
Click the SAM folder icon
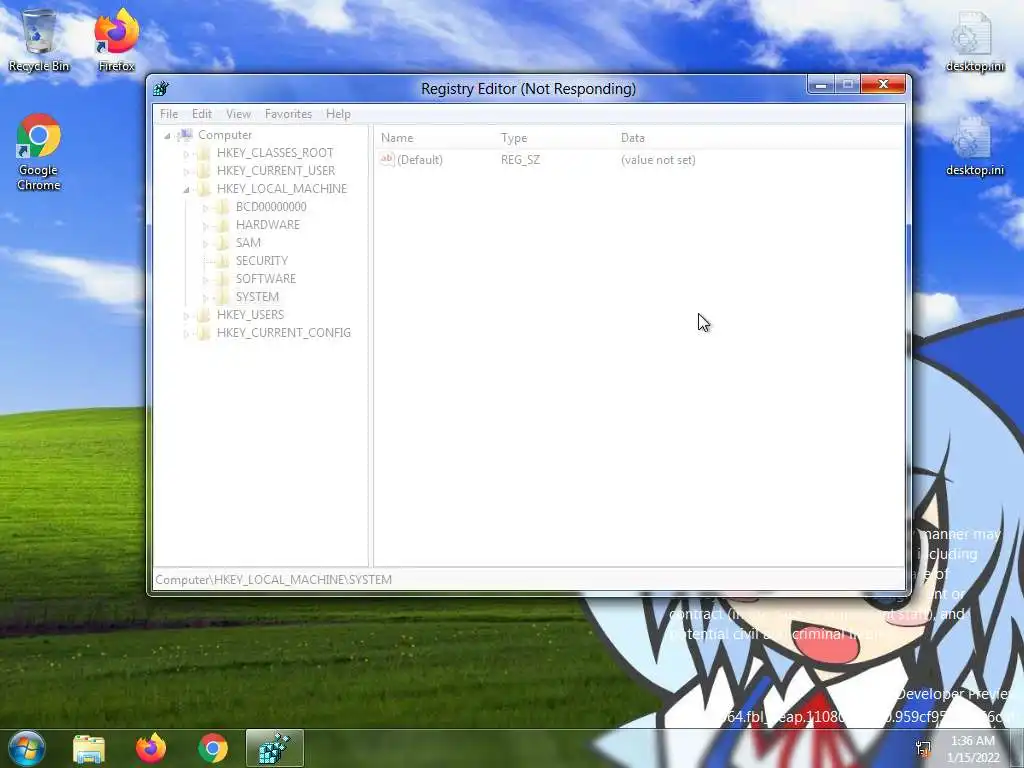coord(223,243)
